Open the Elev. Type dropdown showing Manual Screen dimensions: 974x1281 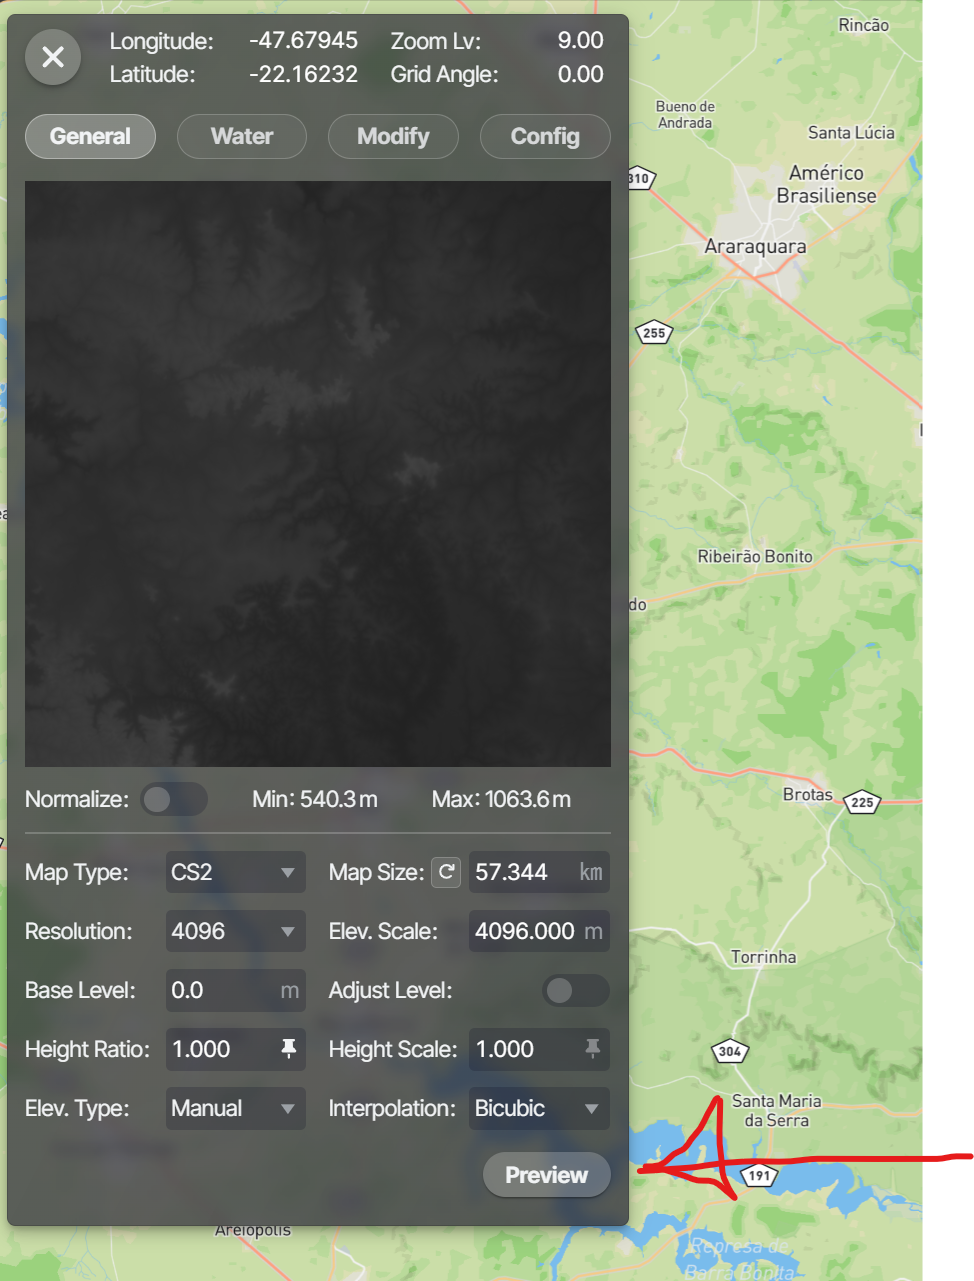point(235,1108)
